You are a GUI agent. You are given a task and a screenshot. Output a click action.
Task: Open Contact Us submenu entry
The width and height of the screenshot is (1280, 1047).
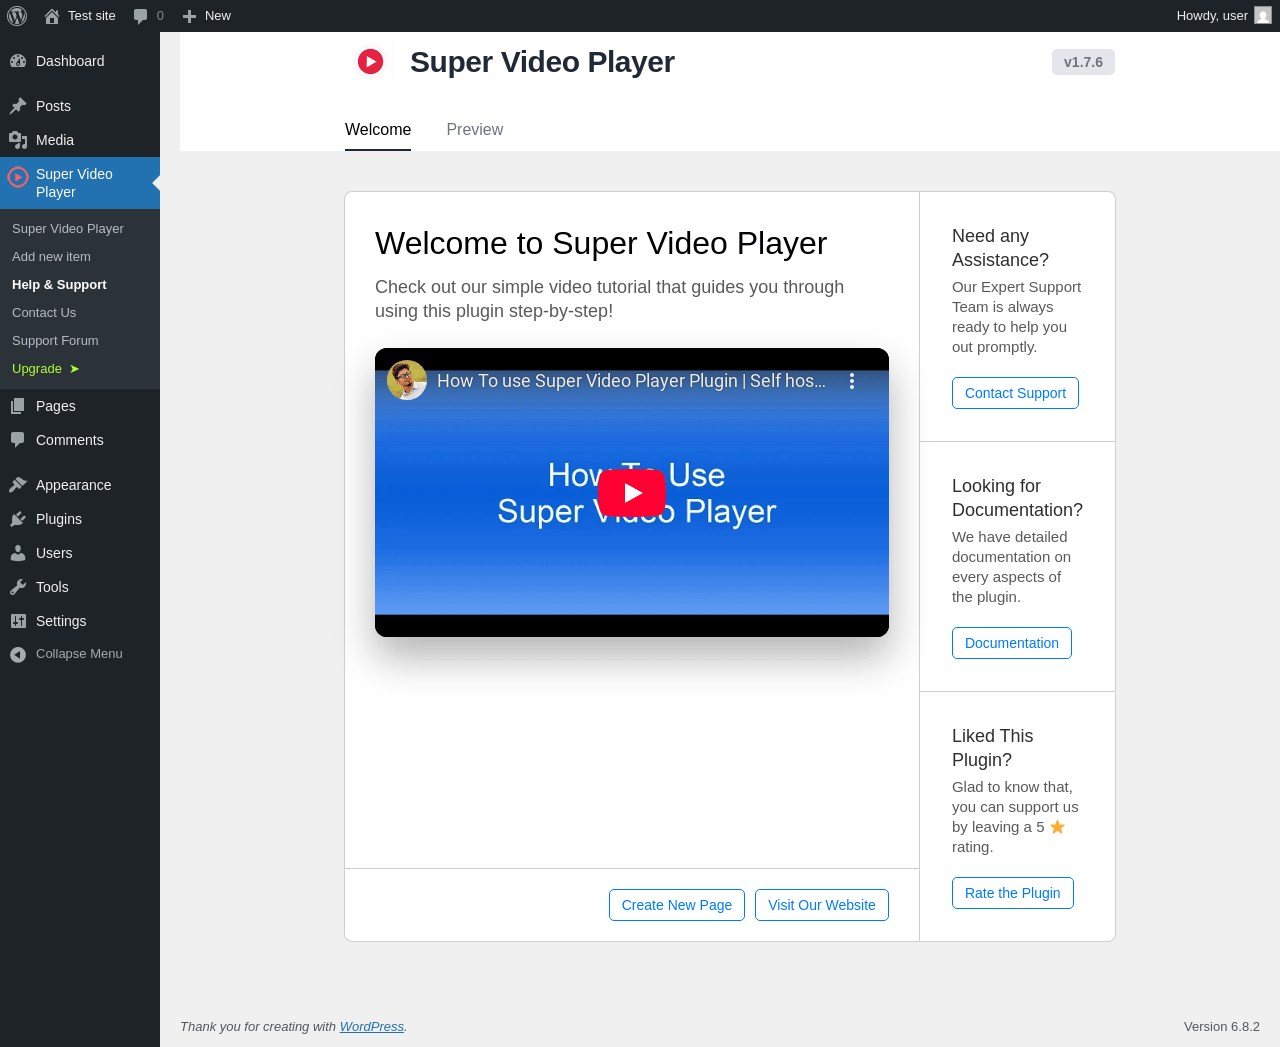tap(80, 313)
